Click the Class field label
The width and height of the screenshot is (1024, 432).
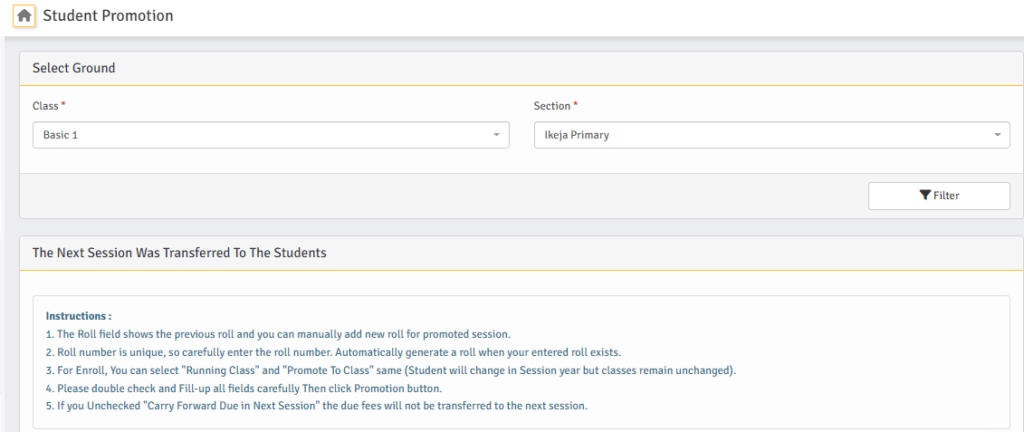point(45,106)
